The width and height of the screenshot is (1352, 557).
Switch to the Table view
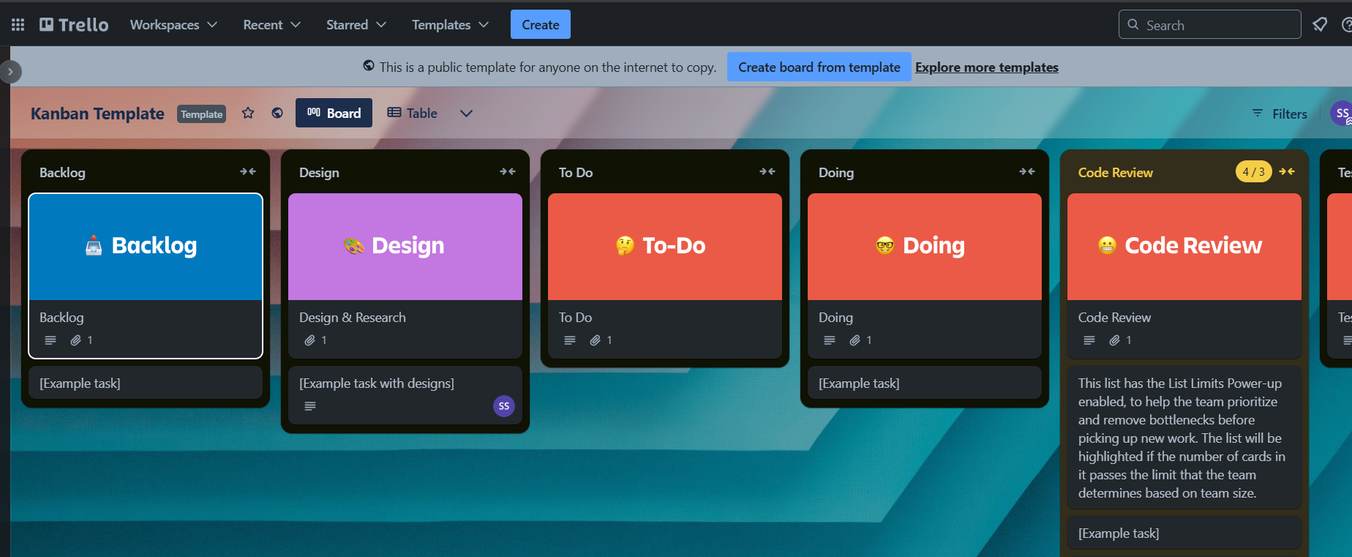412,113
